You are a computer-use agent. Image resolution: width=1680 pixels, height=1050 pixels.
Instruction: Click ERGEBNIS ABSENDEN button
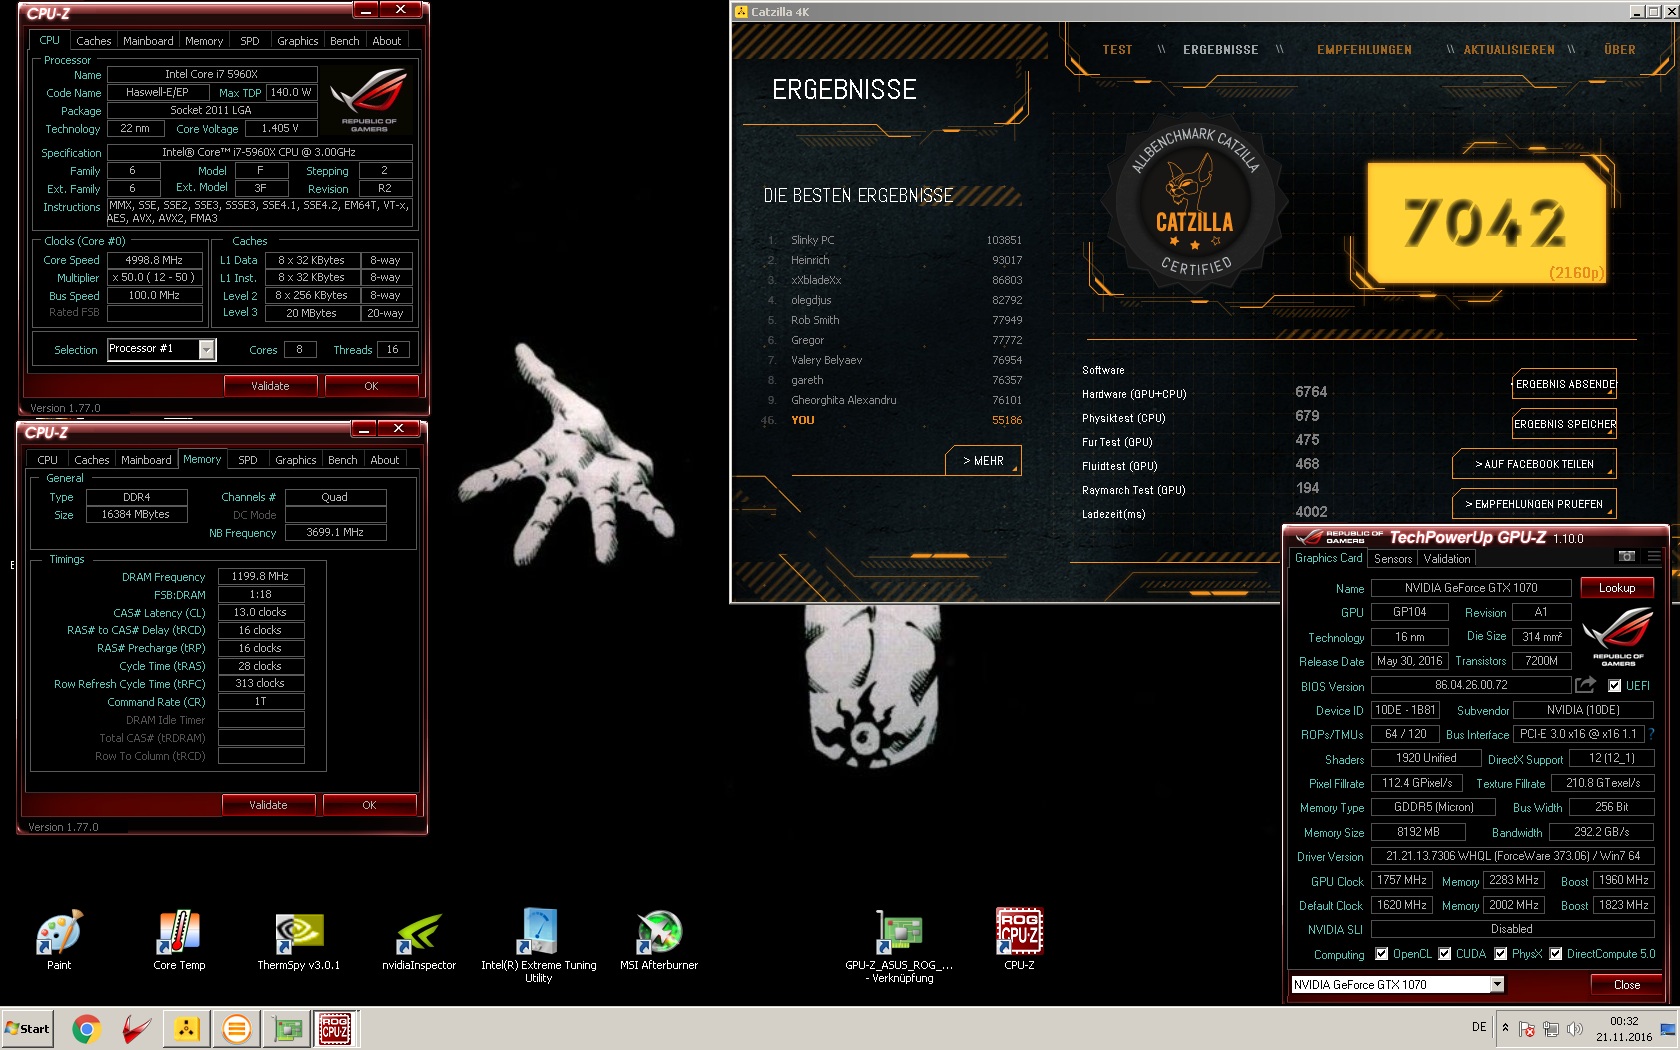1565,384
